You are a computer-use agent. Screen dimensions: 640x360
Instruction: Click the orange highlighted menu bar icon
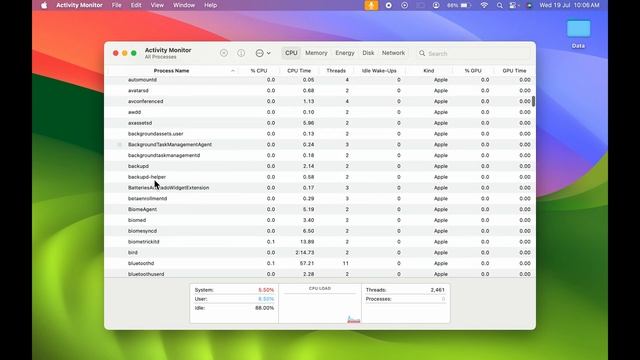[371, 5]
